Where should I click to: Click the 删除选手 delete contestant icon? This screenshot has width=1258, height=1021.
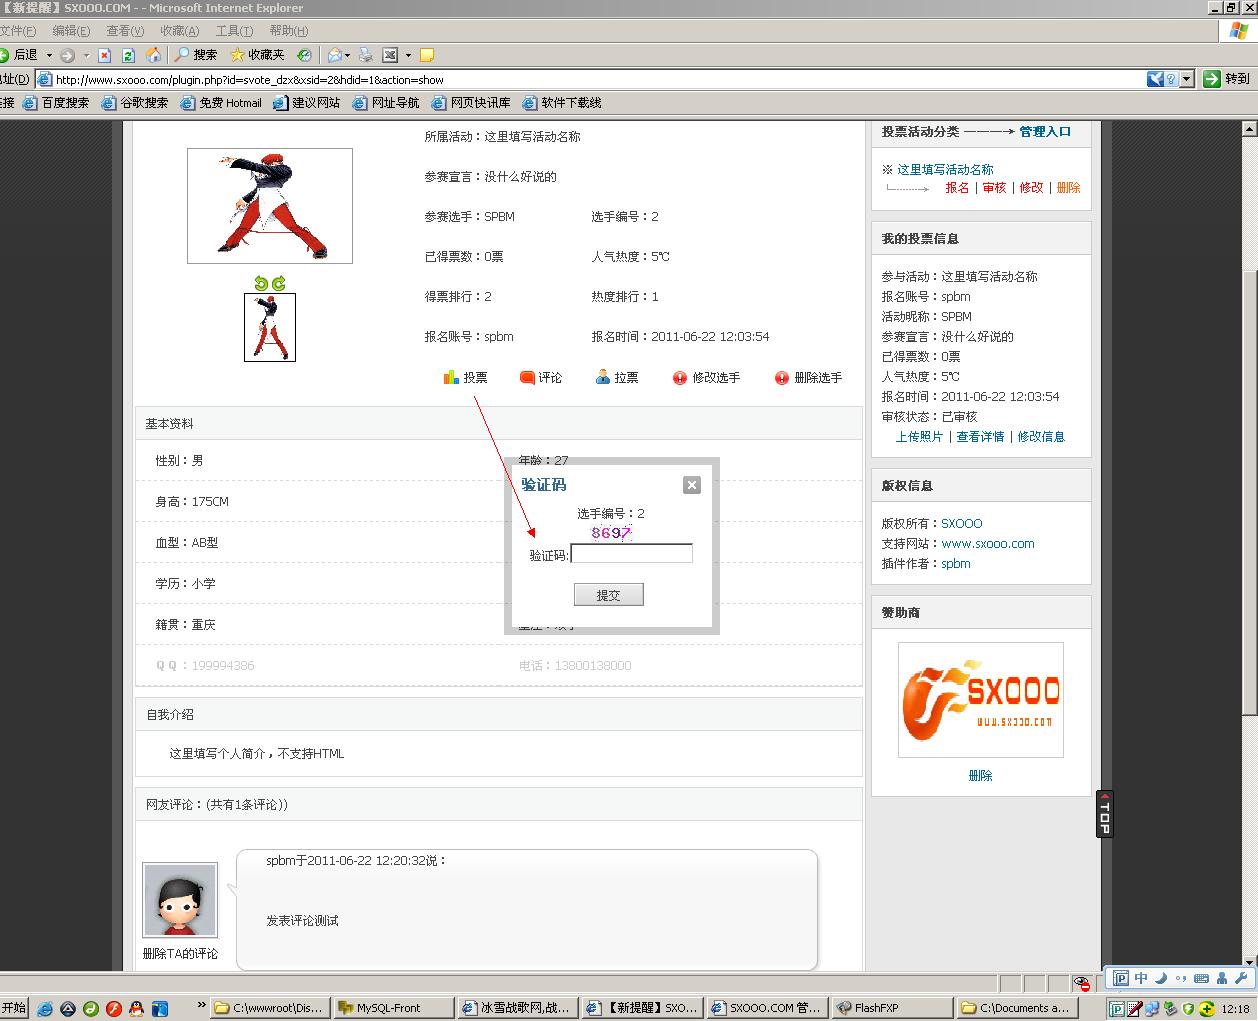[781, 377]
